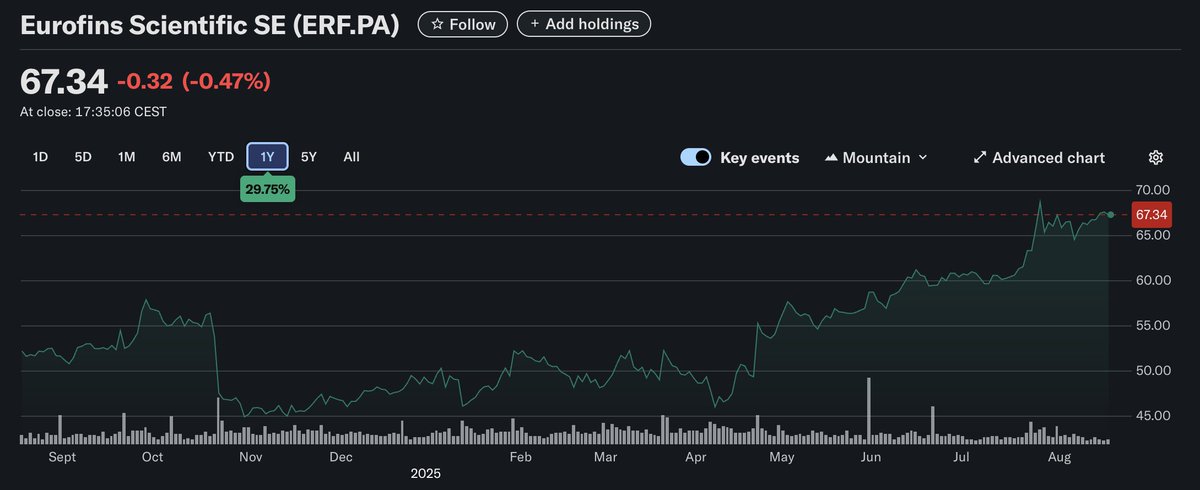Image resolution: width=1200 pixels, height=490 pixels.
Task: Click the current price 67.34 heading
Action: coord(63,81)
